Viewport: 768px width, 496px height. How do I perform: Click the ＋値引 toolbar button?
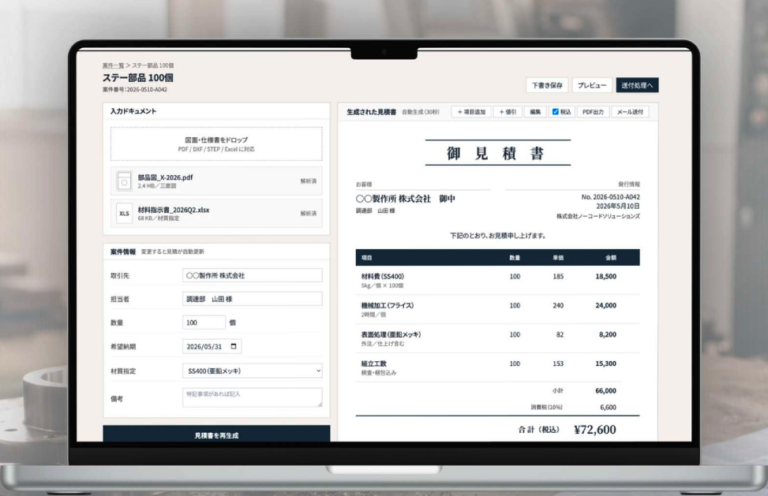tap(507, 112)
